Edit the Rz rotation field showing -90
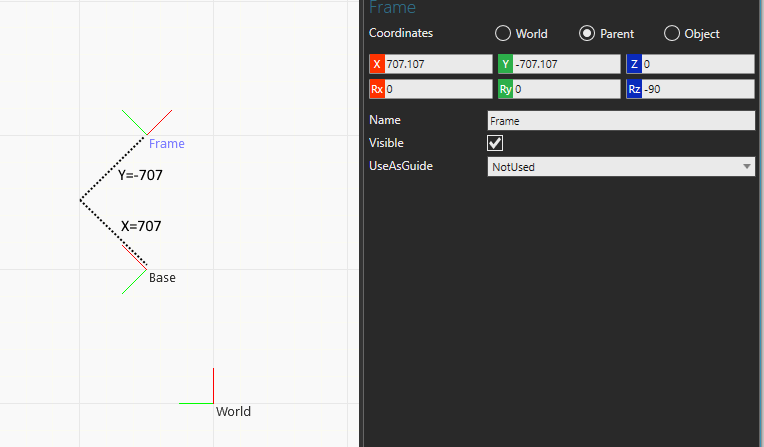 click(698, 89)
